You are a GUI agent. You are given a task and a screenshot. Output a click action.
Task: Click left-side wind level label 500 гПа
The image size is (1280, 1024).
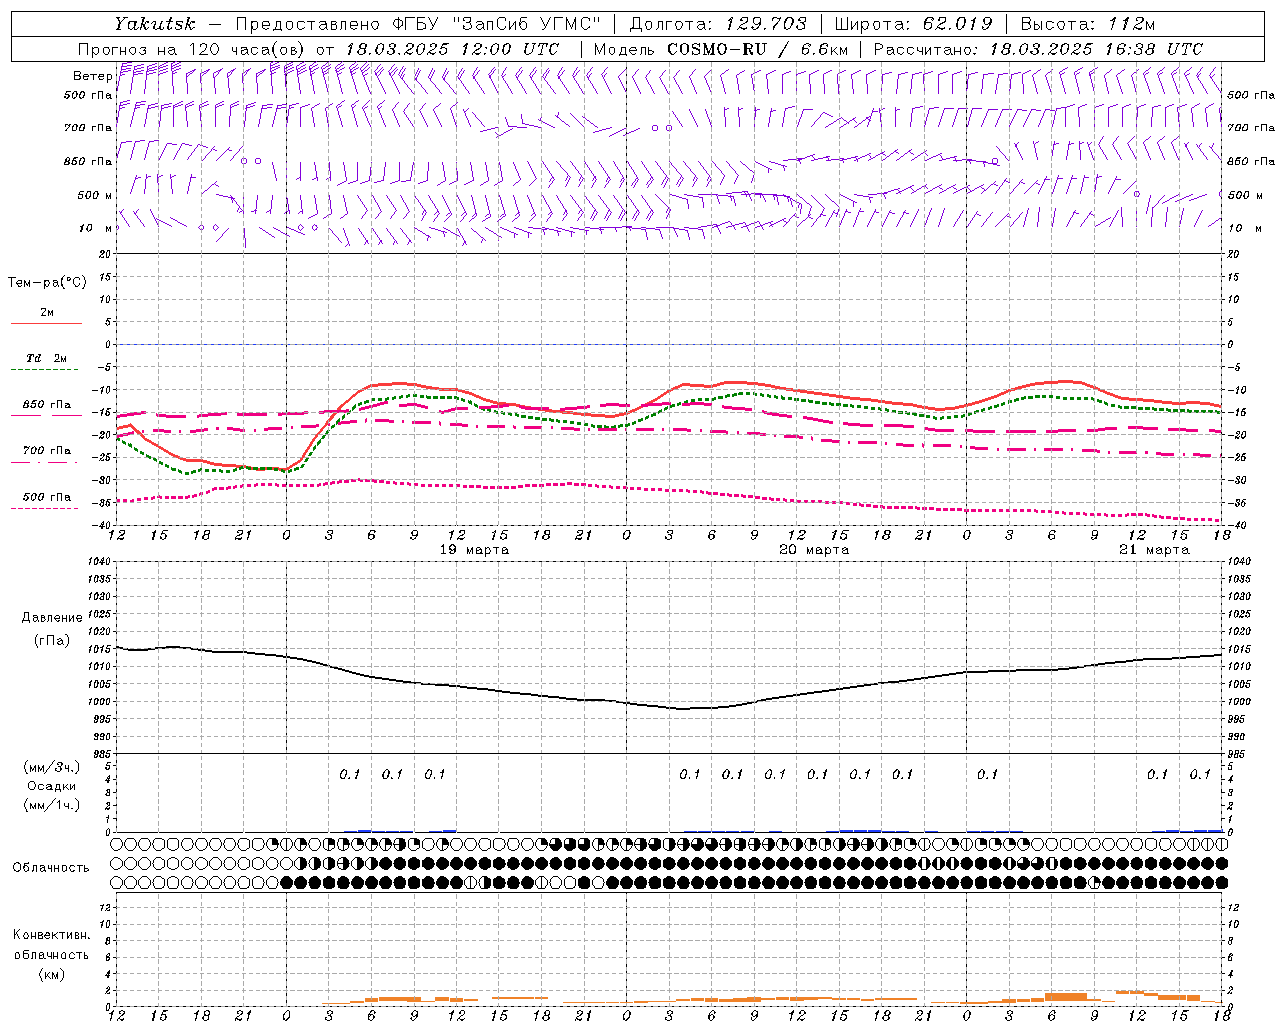click(88, 95)
